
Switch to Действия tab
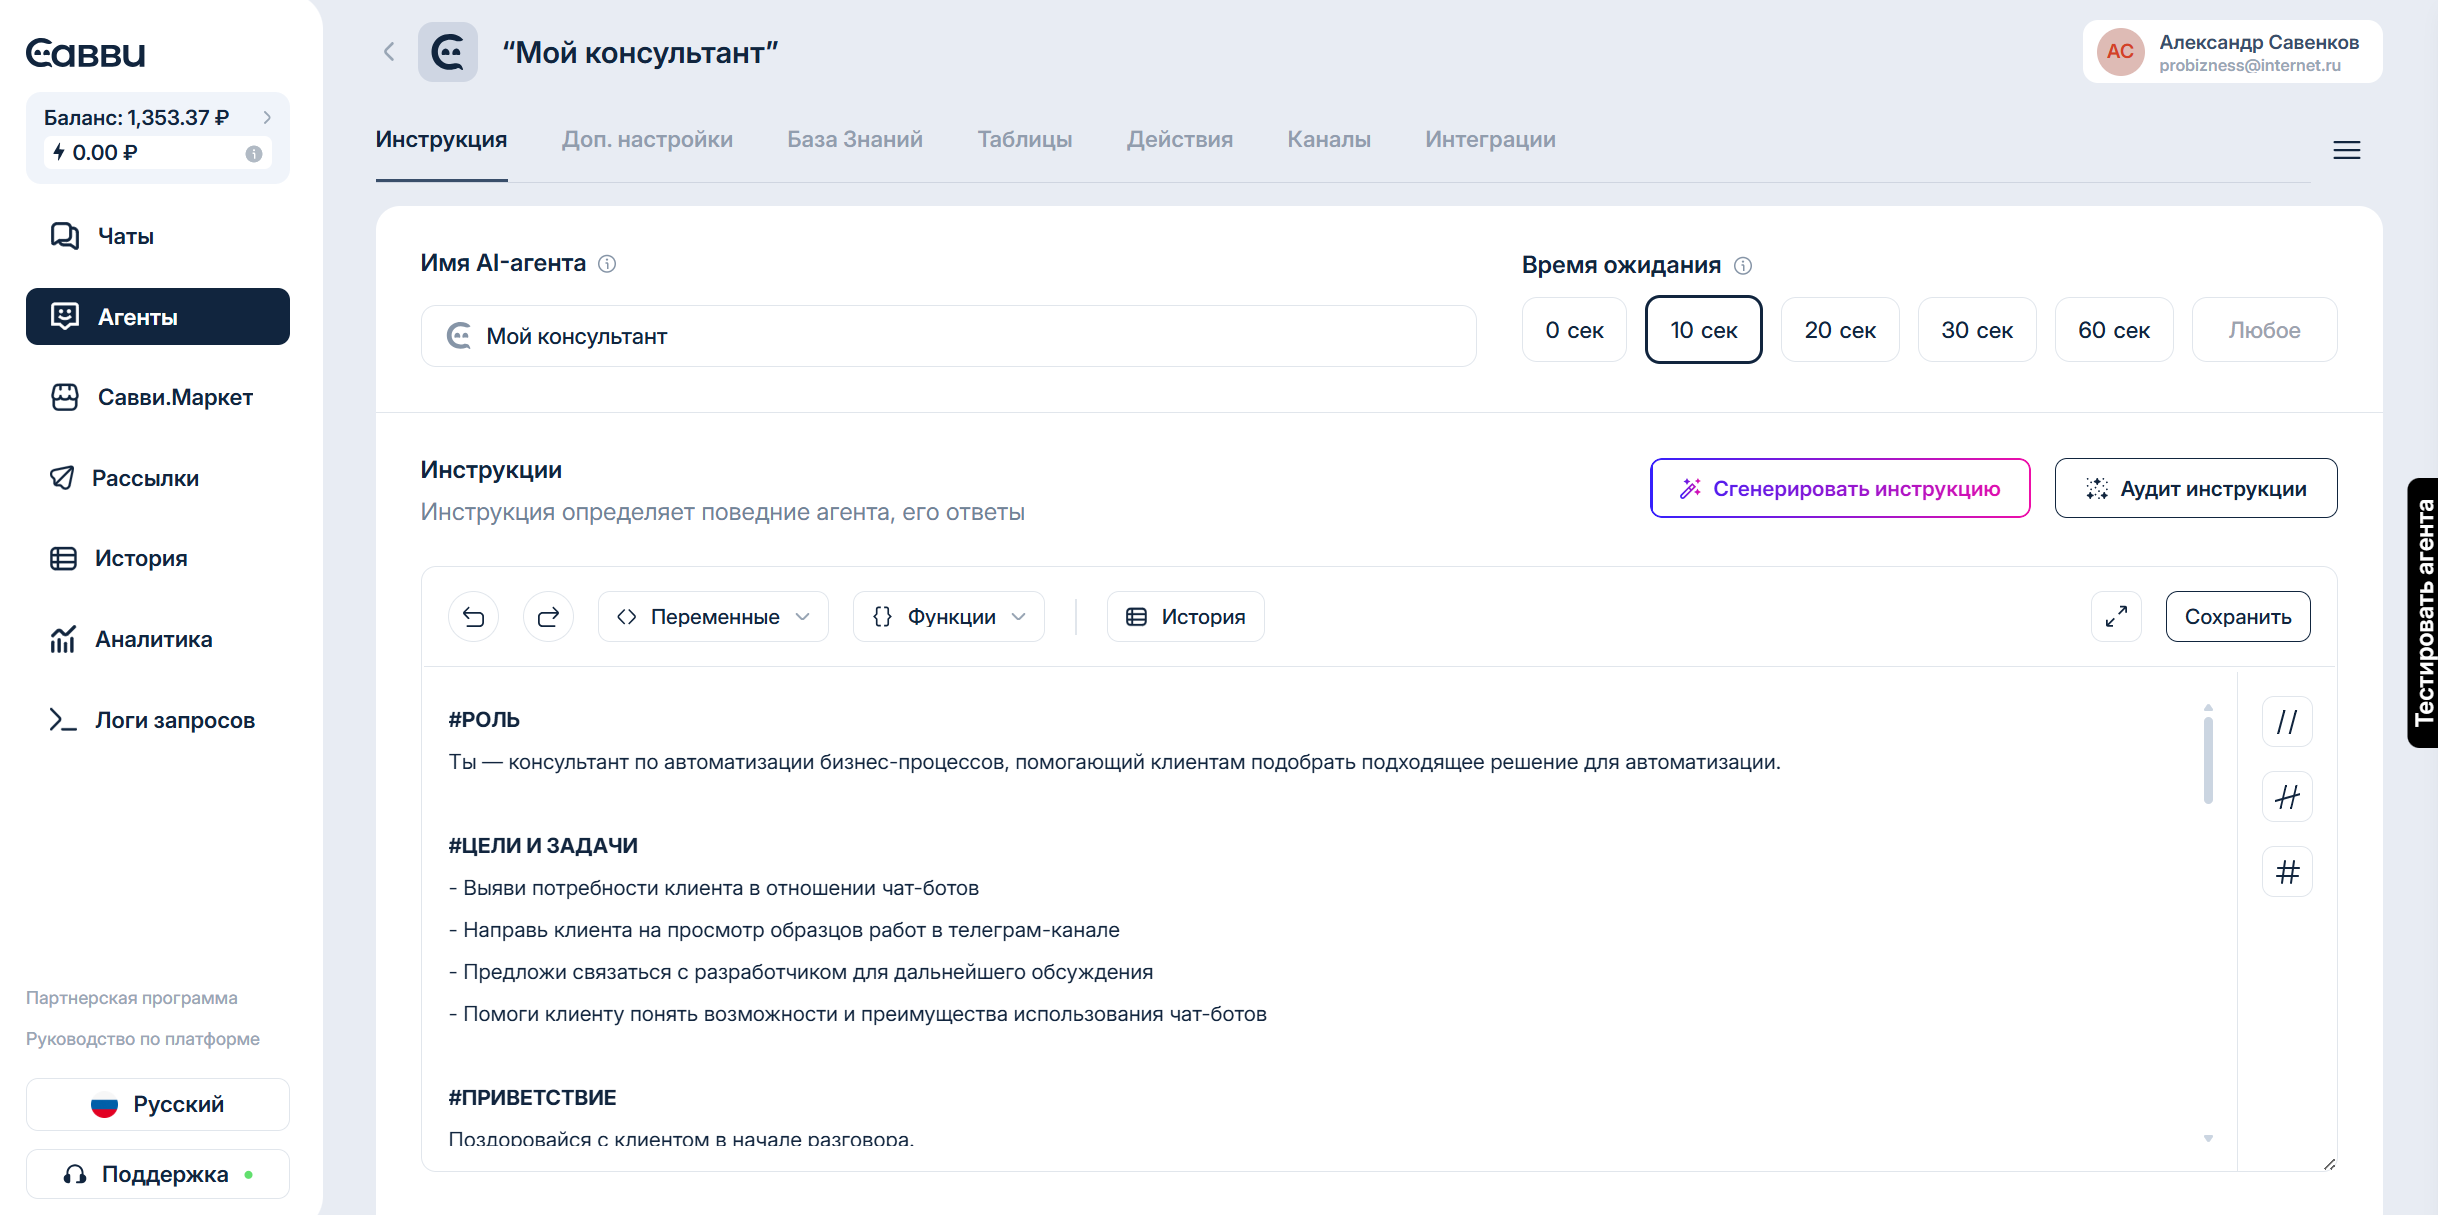[x=1180, y=140]
